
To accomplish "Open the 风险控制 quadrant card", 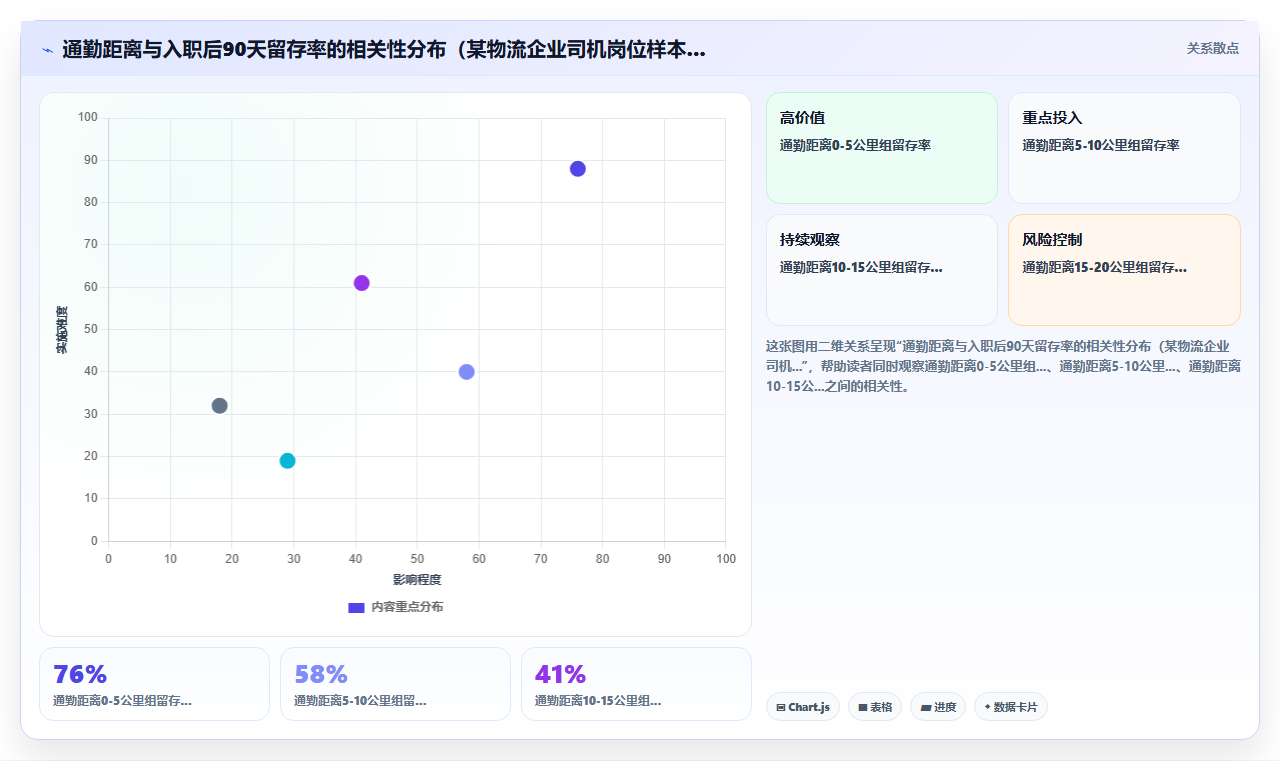I will point(1124,270).
